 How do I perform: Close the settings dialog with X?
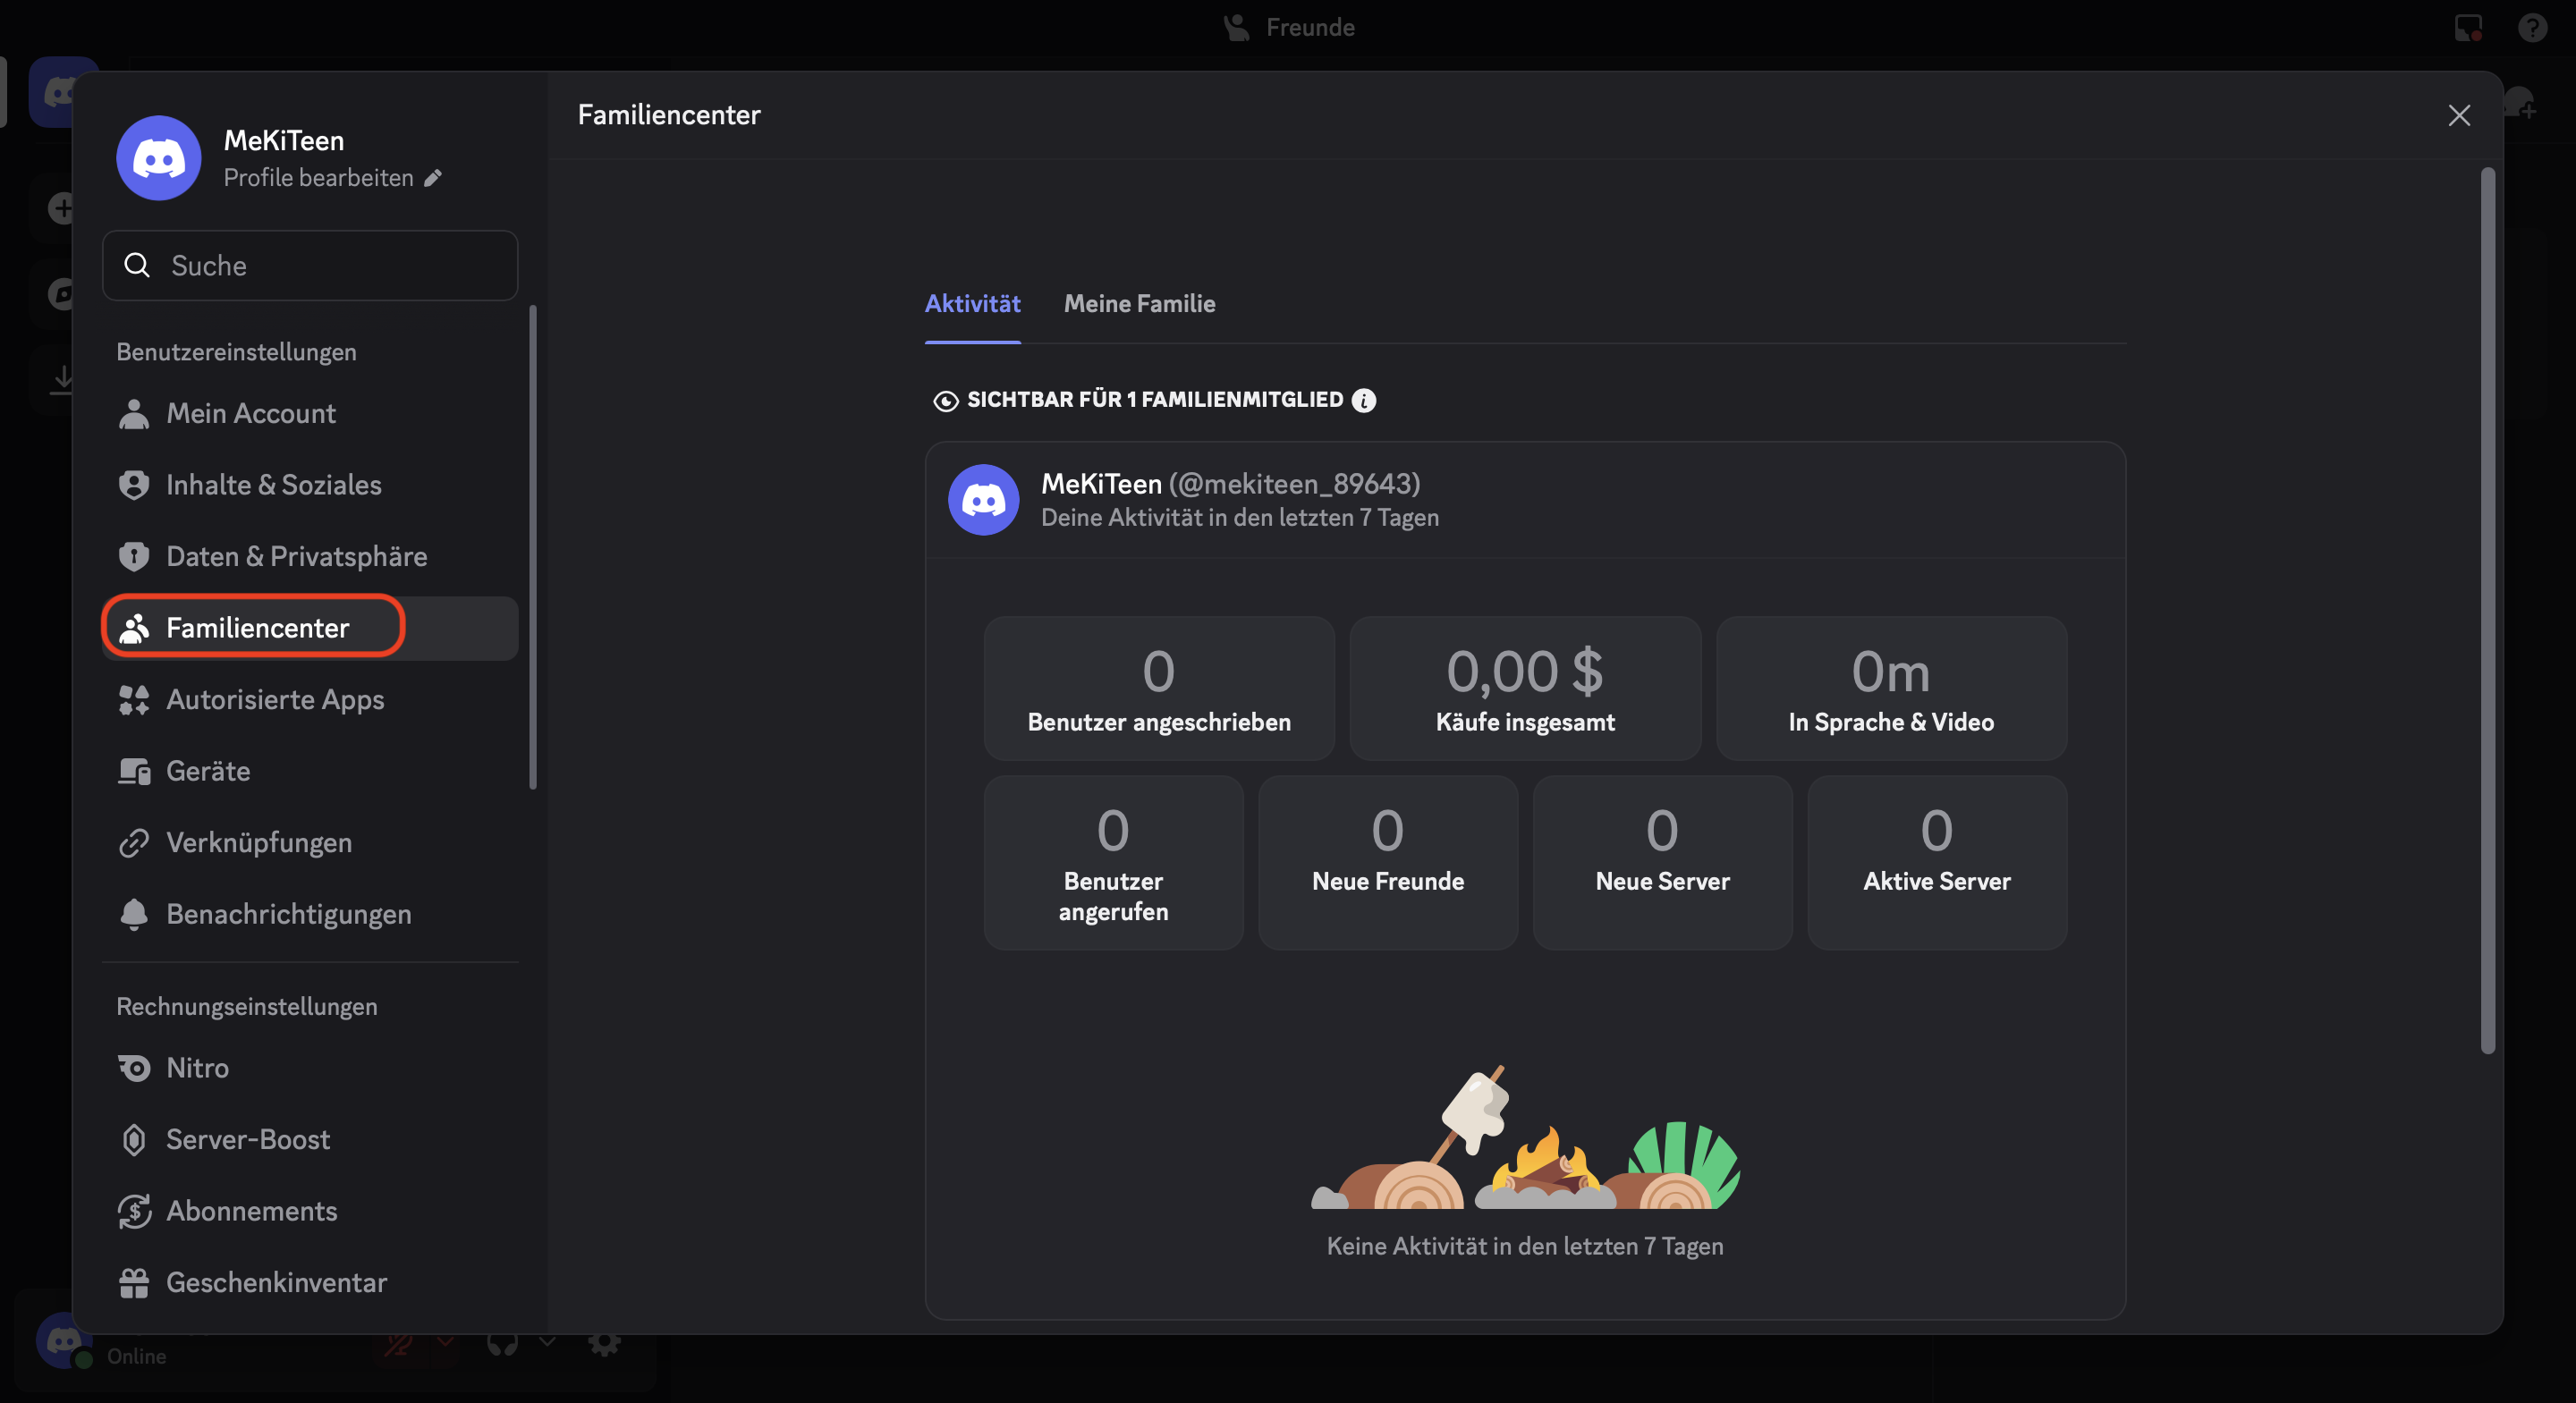(2458, 115)
